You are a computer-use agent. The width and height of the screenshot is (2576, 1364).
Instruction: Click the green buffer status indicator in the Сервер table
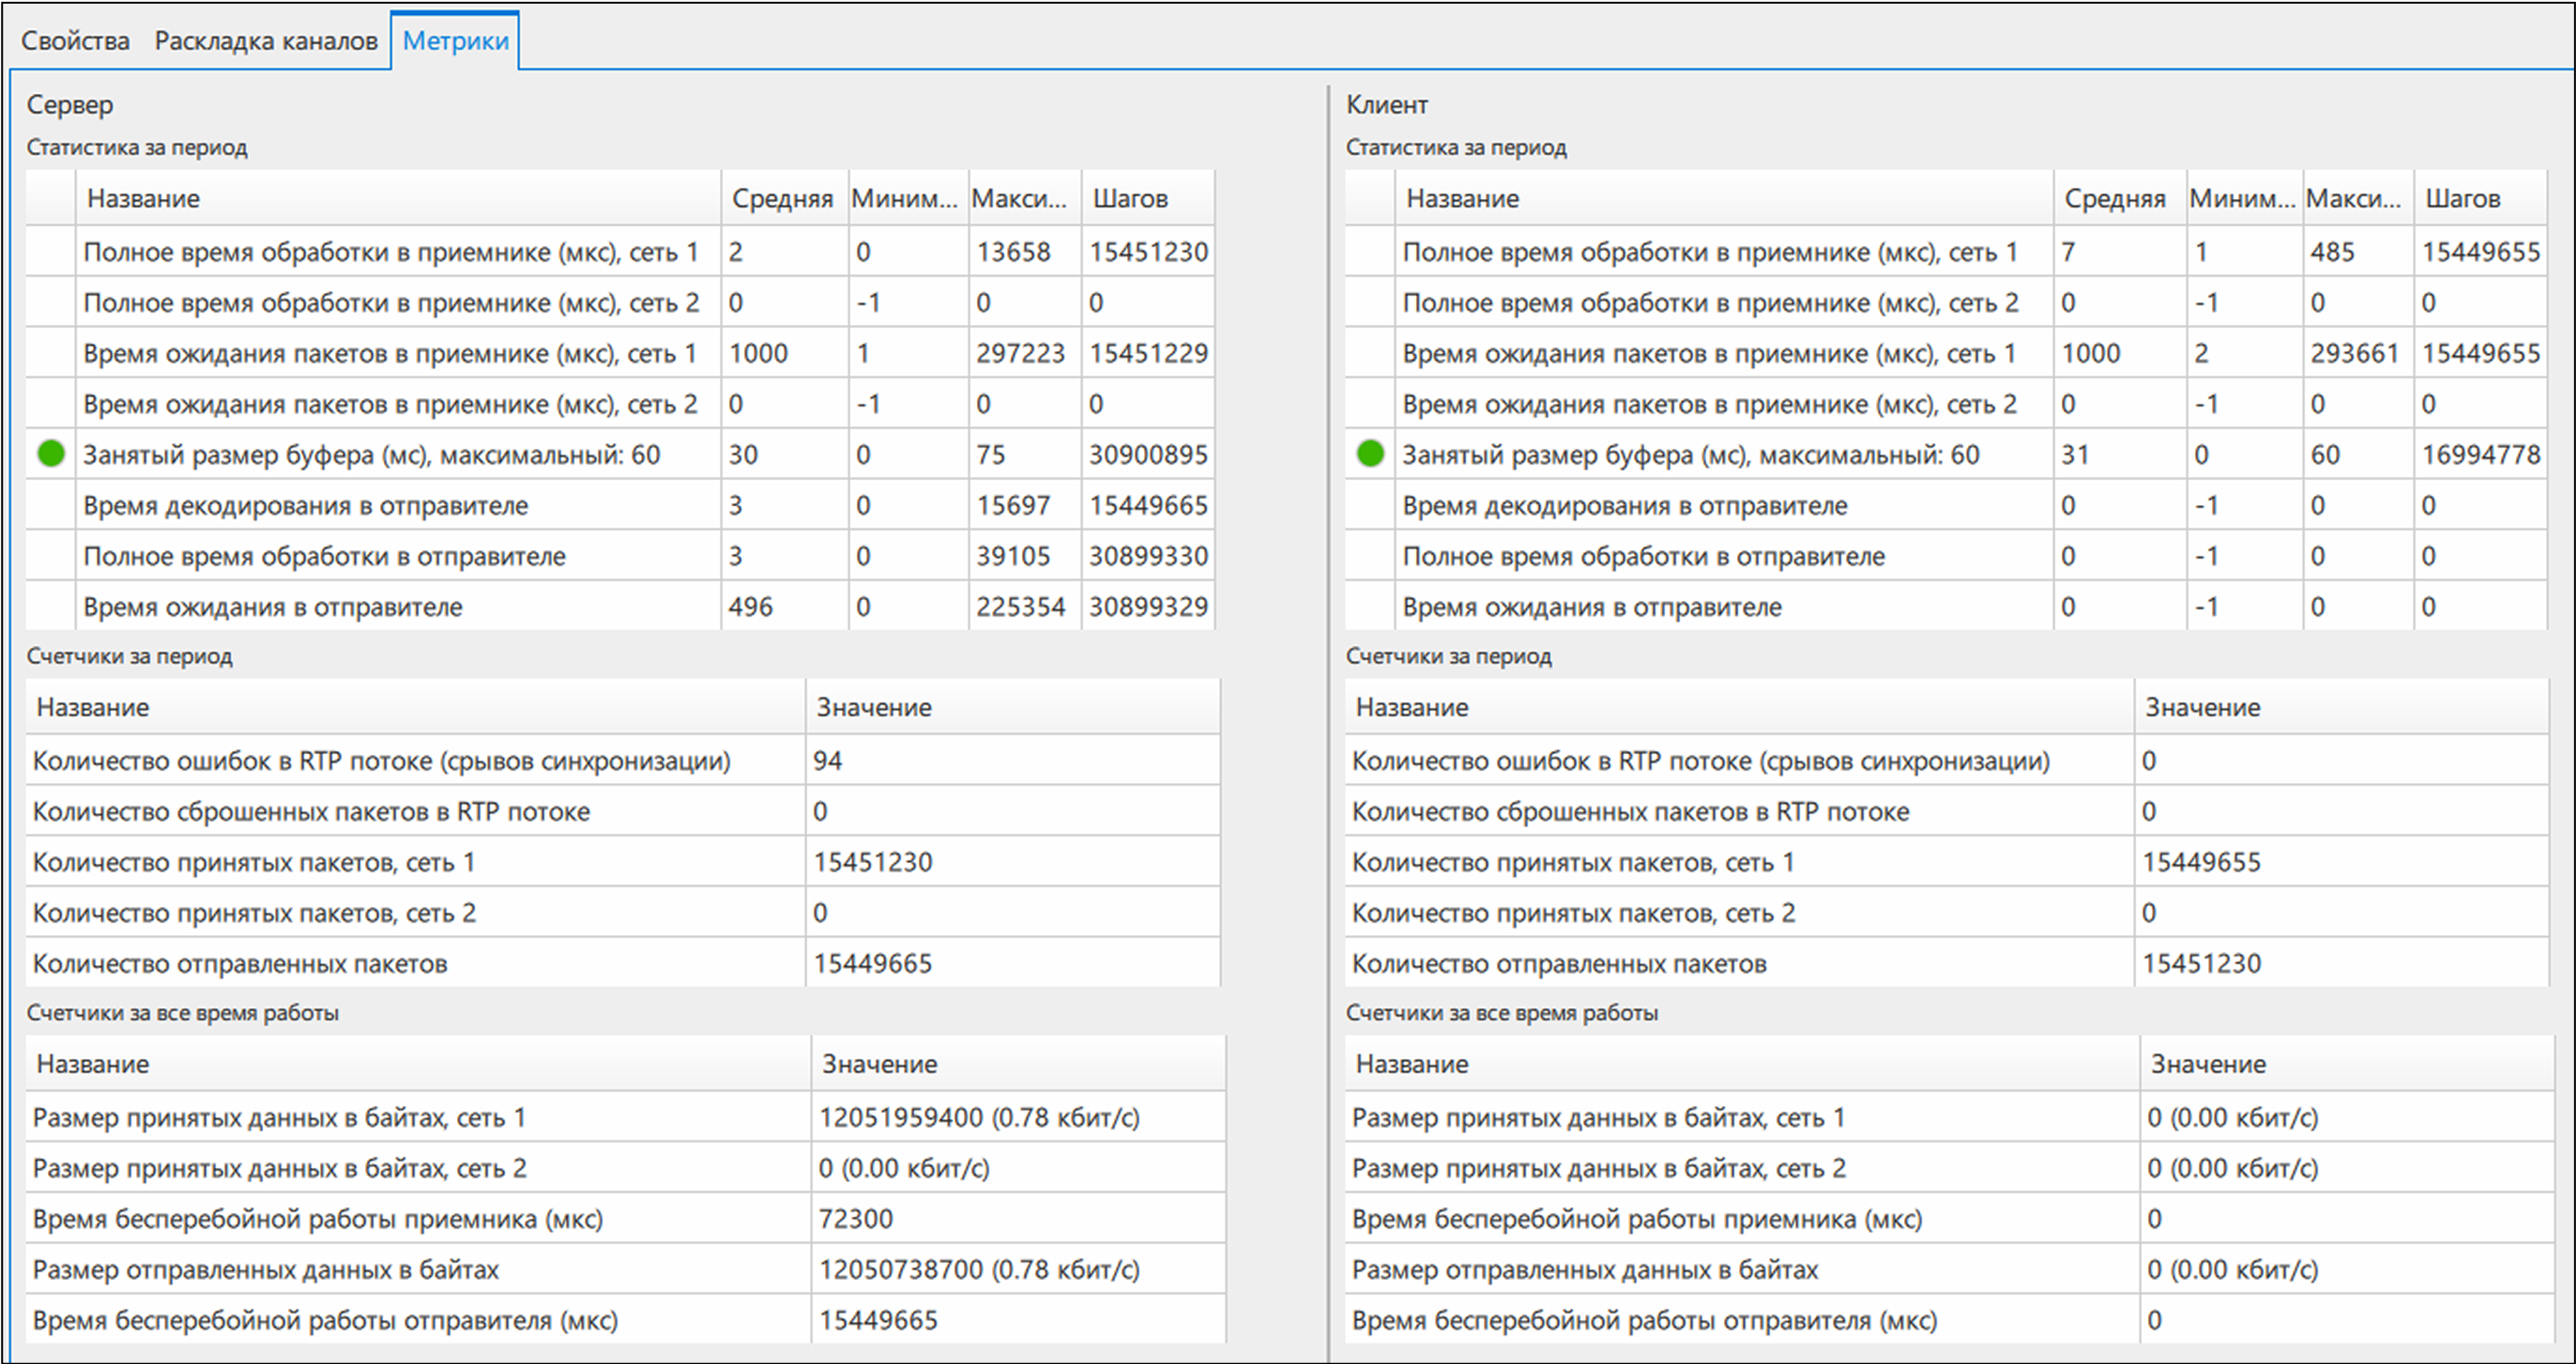pos(51,454)
